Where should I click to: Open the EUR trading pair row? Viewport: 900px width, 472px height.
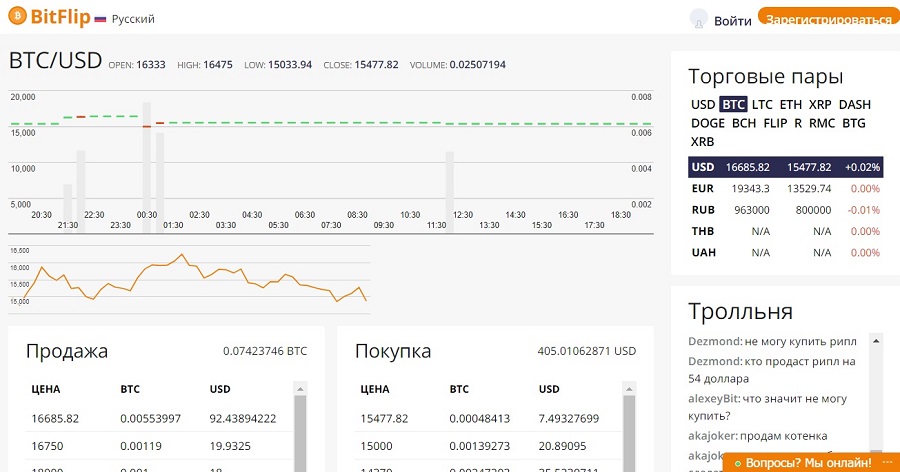tap(785, 188)
